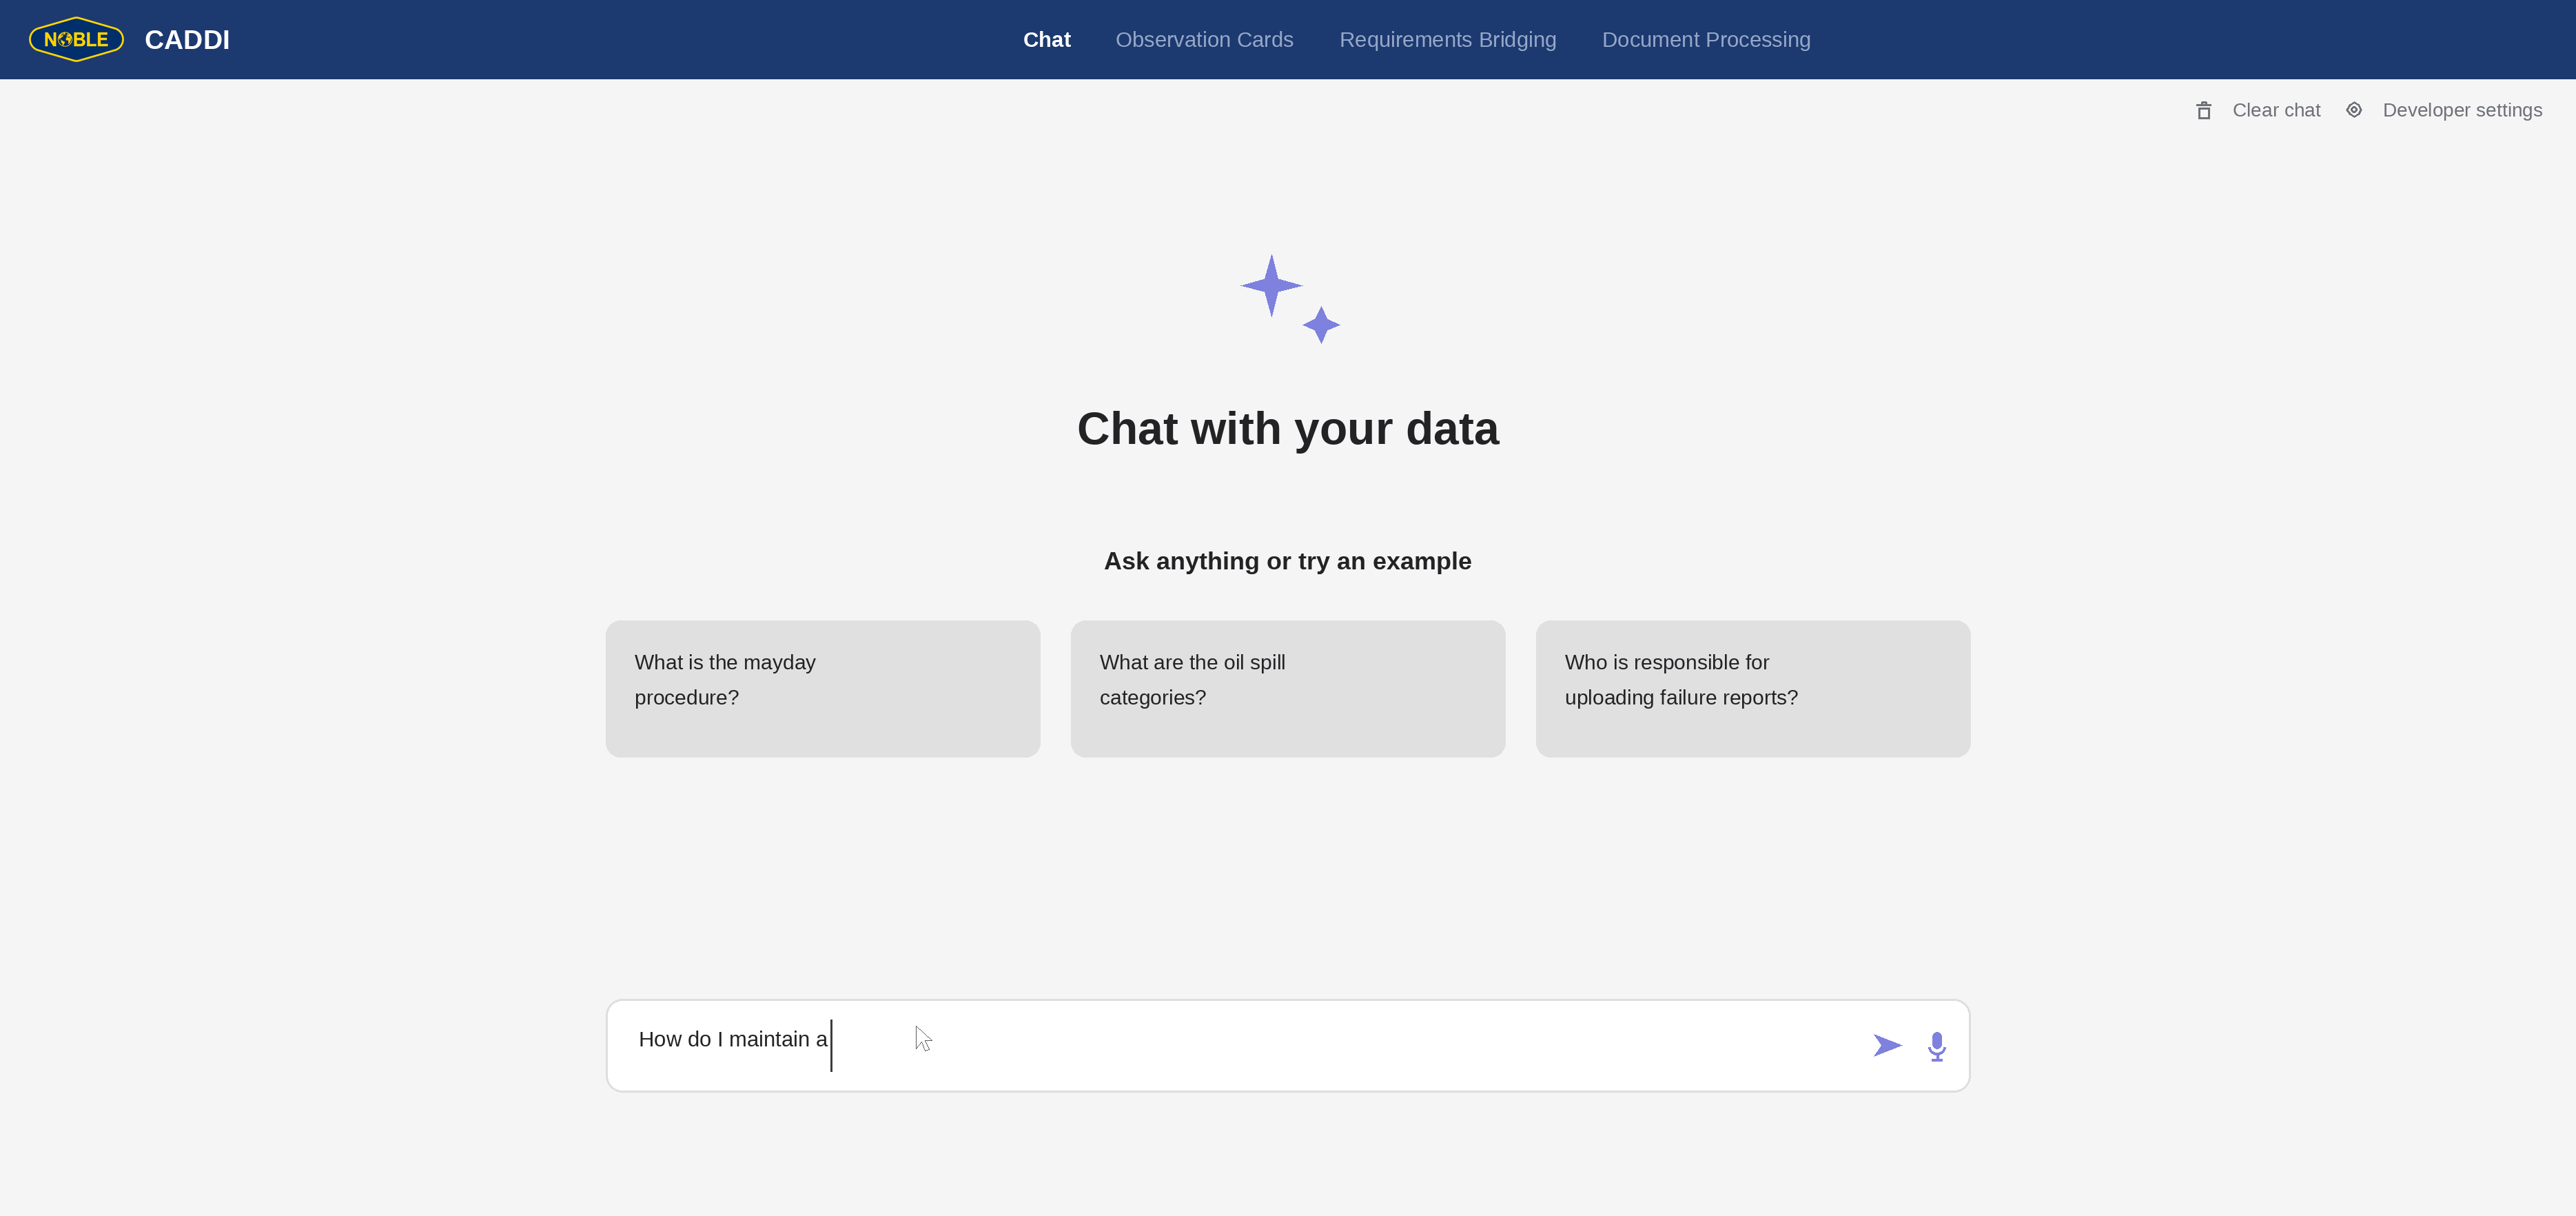
Task: Clear chat using the text button
Action: pos(2276,110)
